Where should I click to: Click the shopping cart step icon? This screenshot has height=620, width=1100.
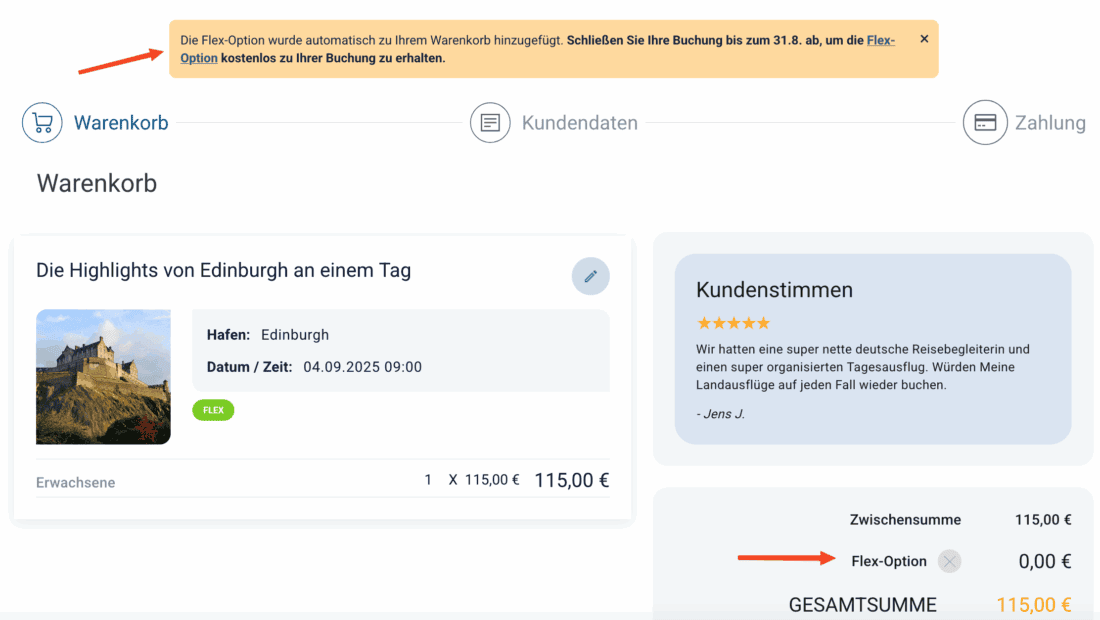tap(42, 123)
